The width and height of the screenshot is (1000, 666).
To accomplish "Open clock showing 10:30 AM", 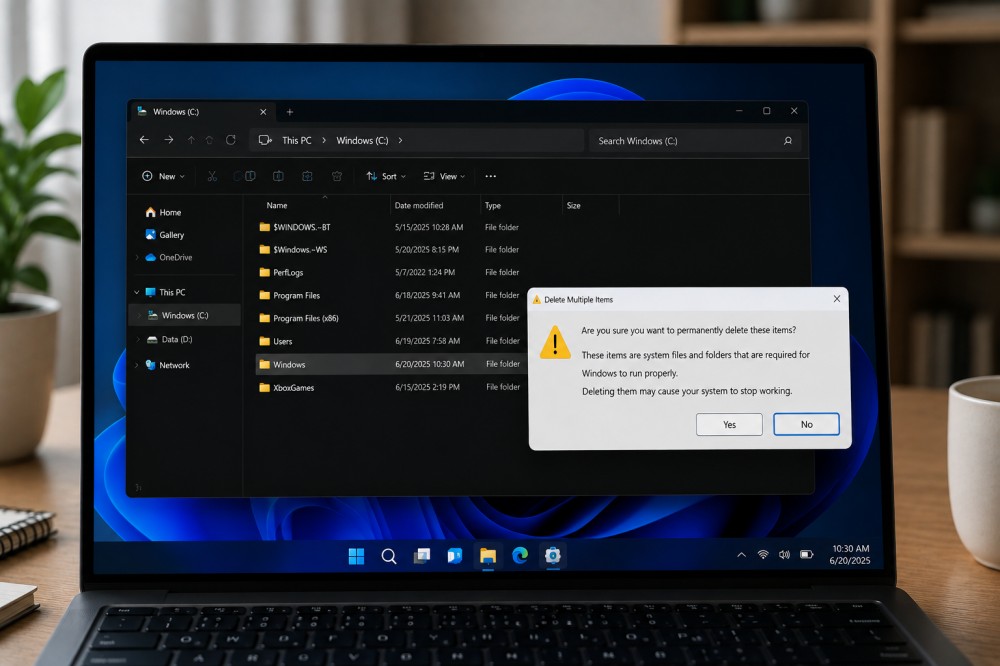I will [x=850, y=549].
